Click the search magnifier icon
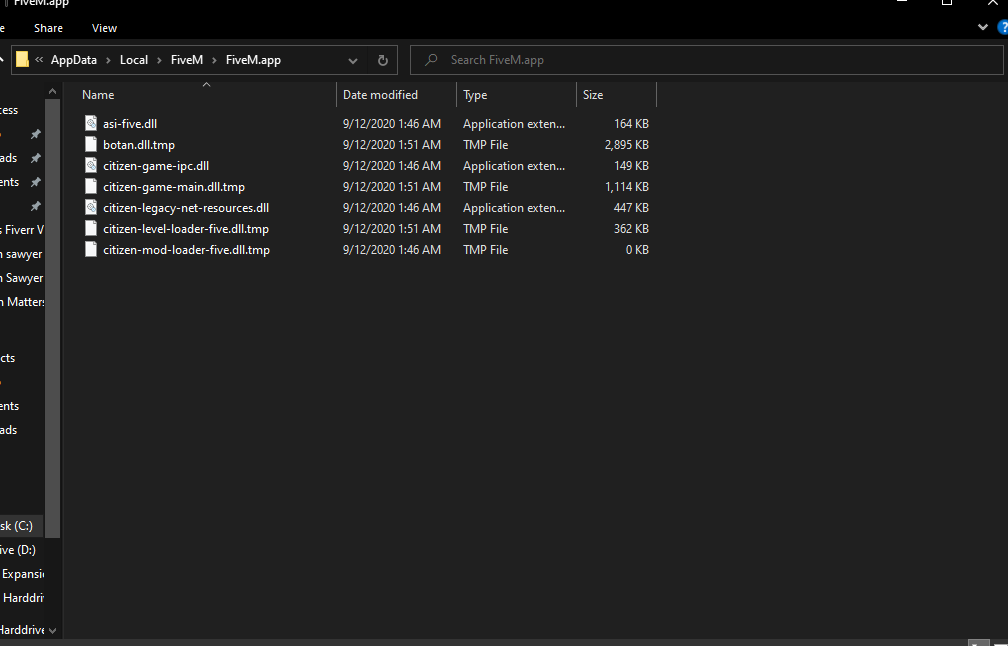Screen dimensions: 1008x646 point(431,60)
